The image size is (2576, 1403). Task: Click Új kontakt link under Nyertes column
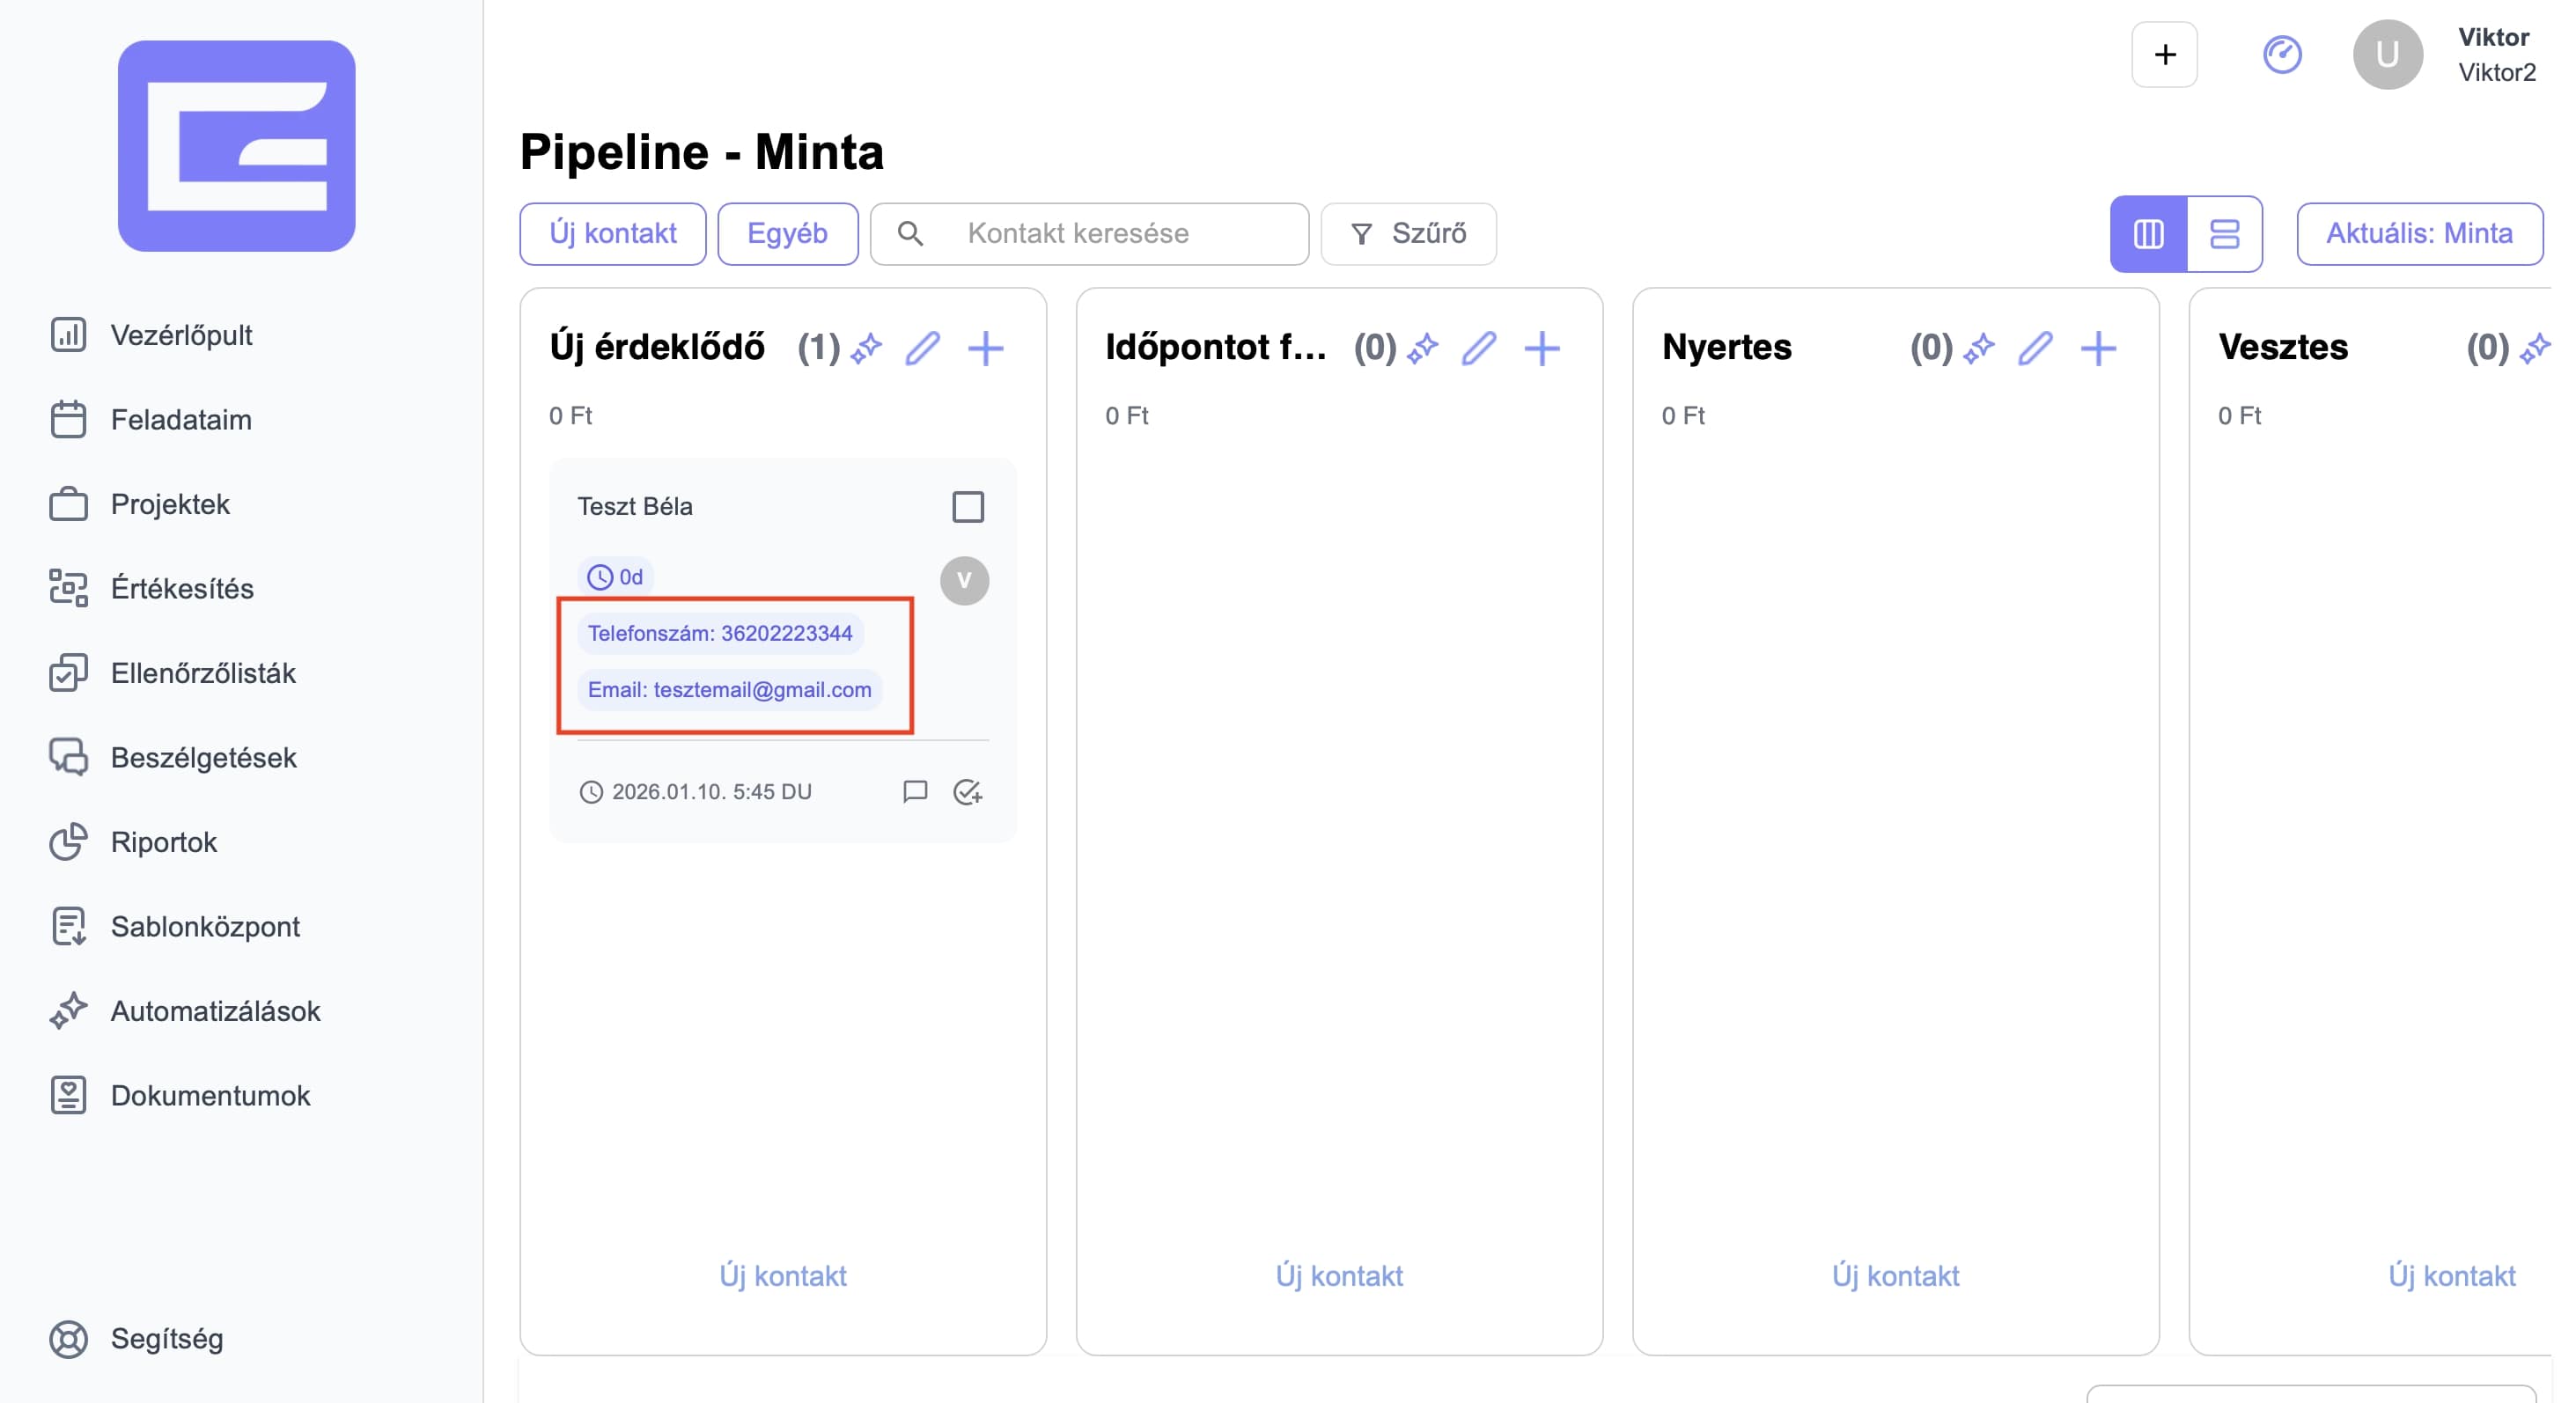(1895, 1275)
